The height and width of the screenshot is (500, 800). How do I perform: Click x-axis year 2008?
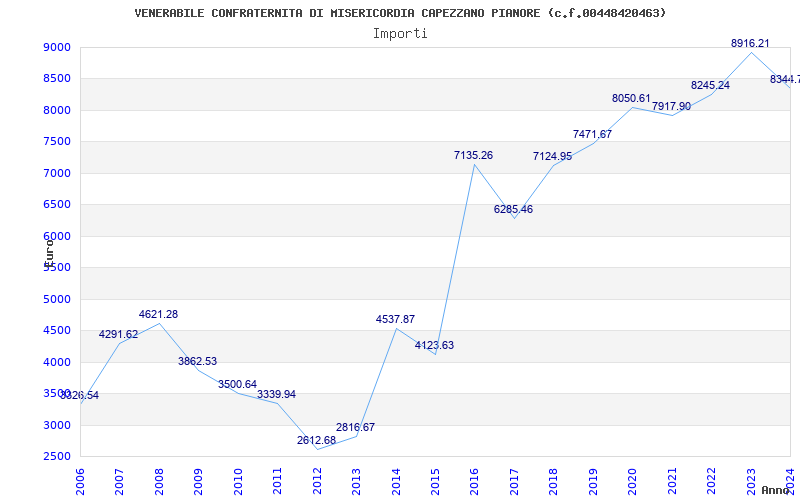tap(159, 482)
